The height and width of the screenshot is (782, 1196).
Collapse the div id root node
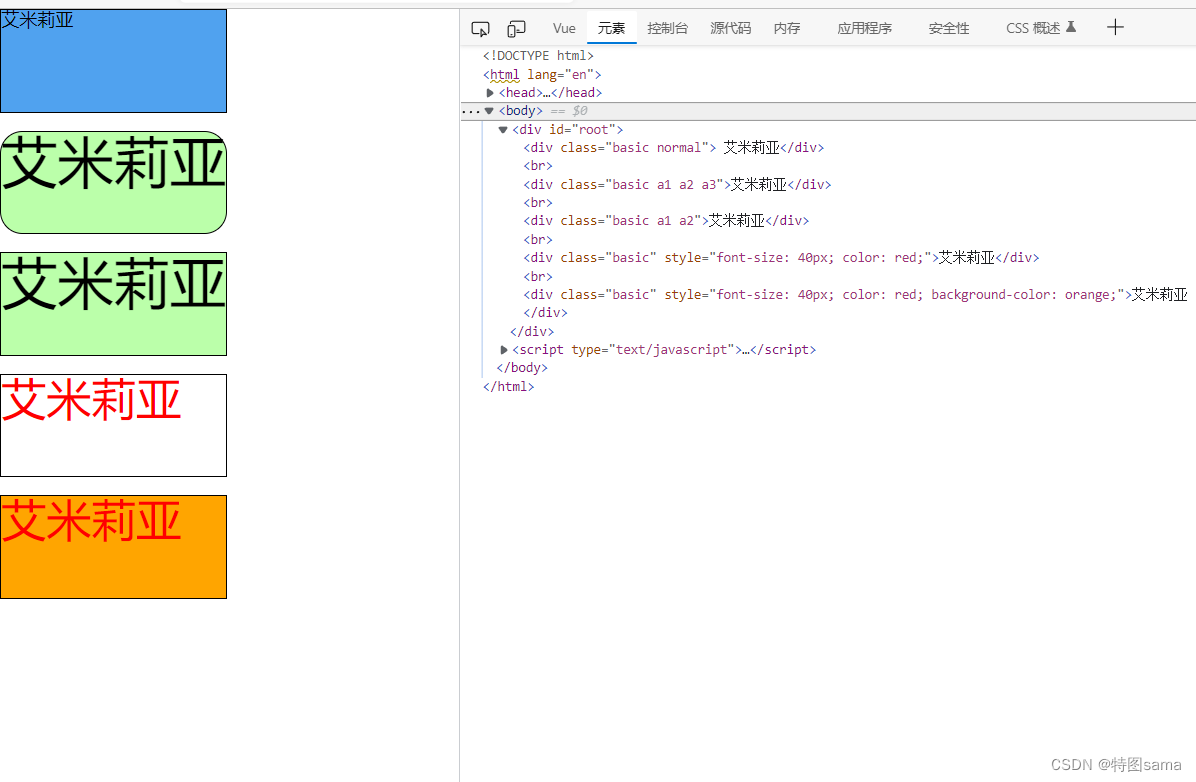point(503,130)
